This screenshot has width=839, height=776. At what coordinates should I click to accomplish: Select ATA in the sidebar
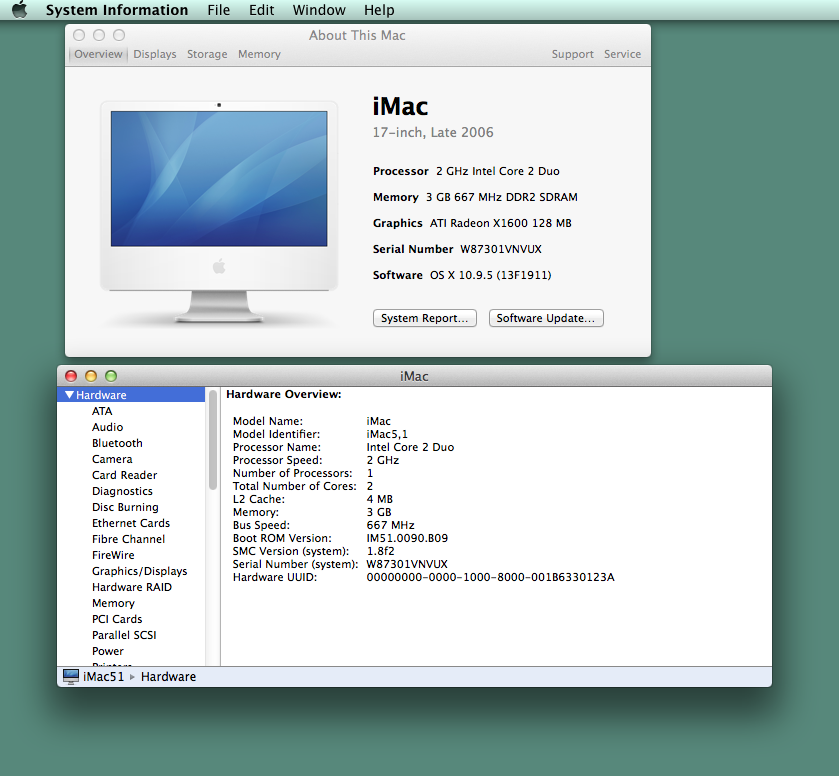tap(102, 411)
